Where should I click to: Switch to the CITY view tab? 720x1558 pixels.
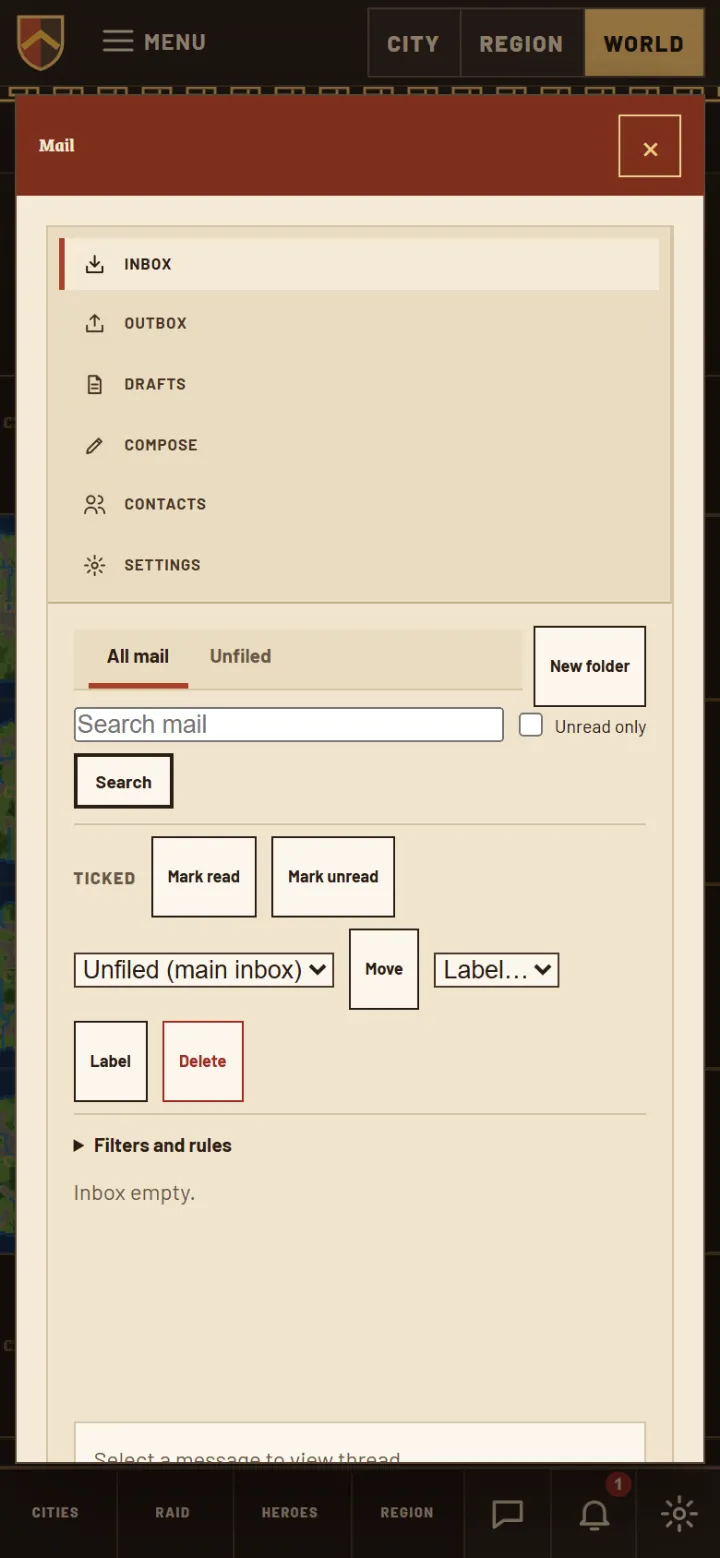pyautogui.click(x=413, y=44)
